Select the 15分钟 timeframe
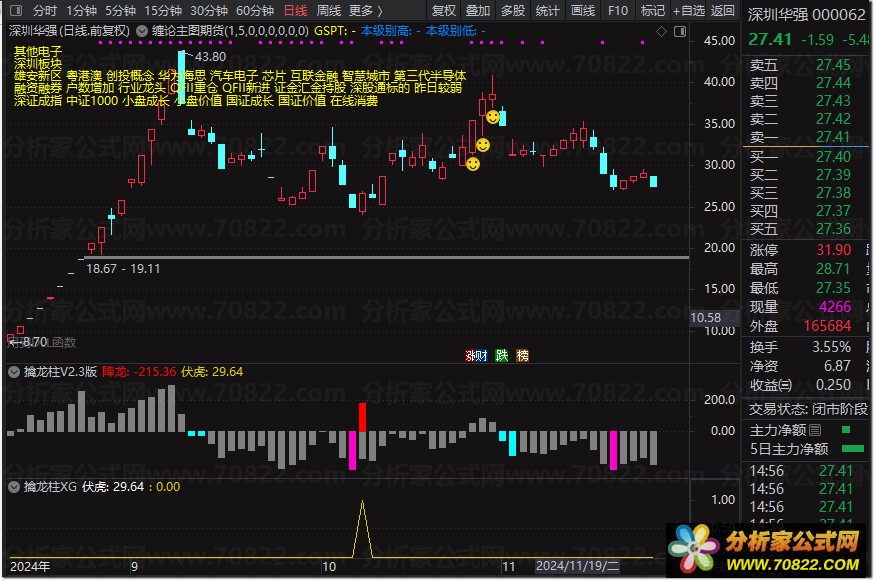This screenshot has height=581, width=876. [x=163, y=11]
